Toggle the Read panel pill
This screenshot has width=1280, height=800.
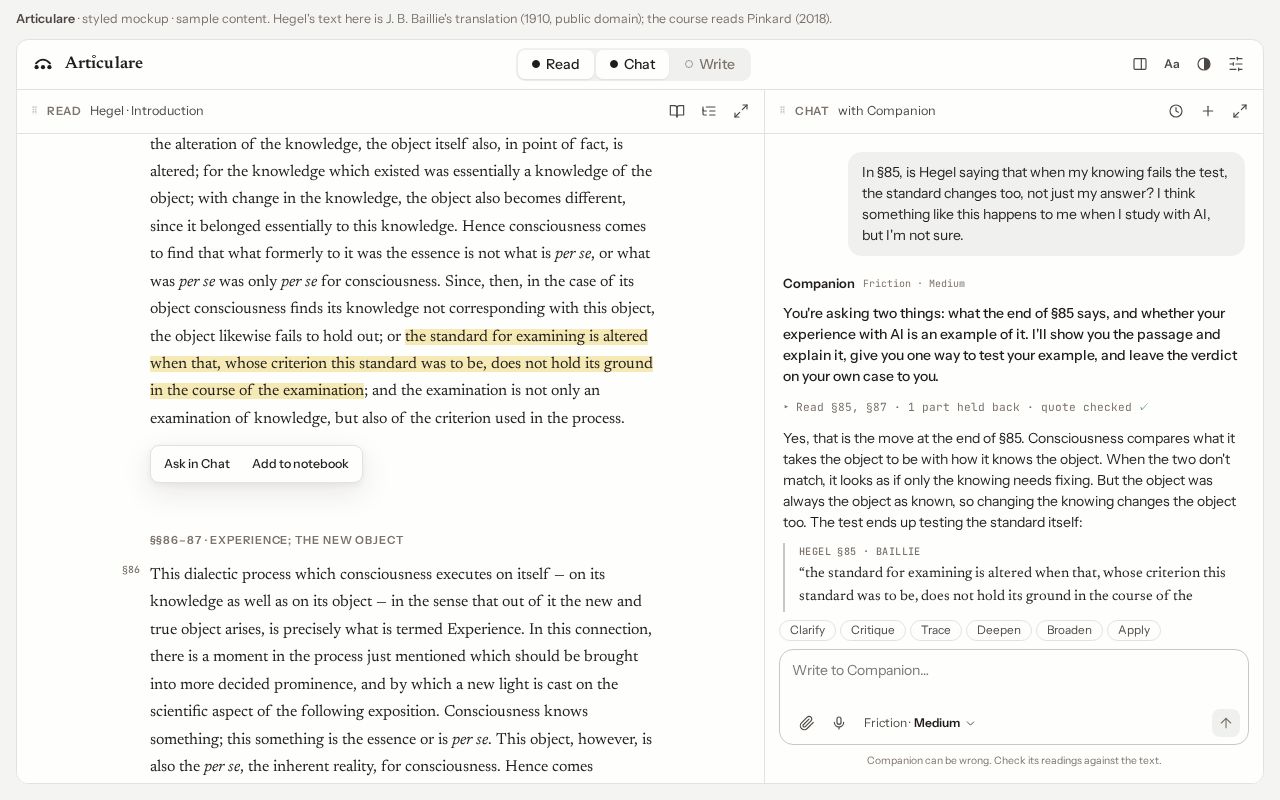pyautogui.click(x=556, y=64)
